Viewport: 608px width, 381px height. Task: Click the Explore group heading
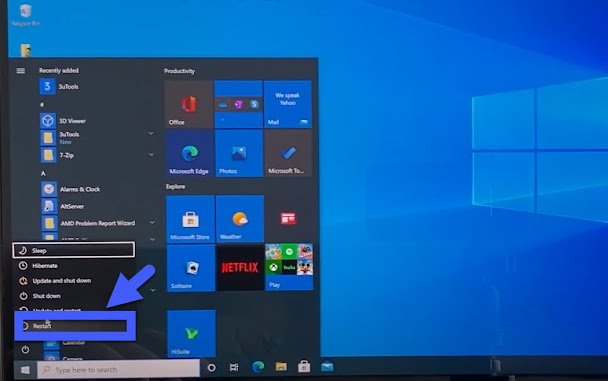[176, 186]
